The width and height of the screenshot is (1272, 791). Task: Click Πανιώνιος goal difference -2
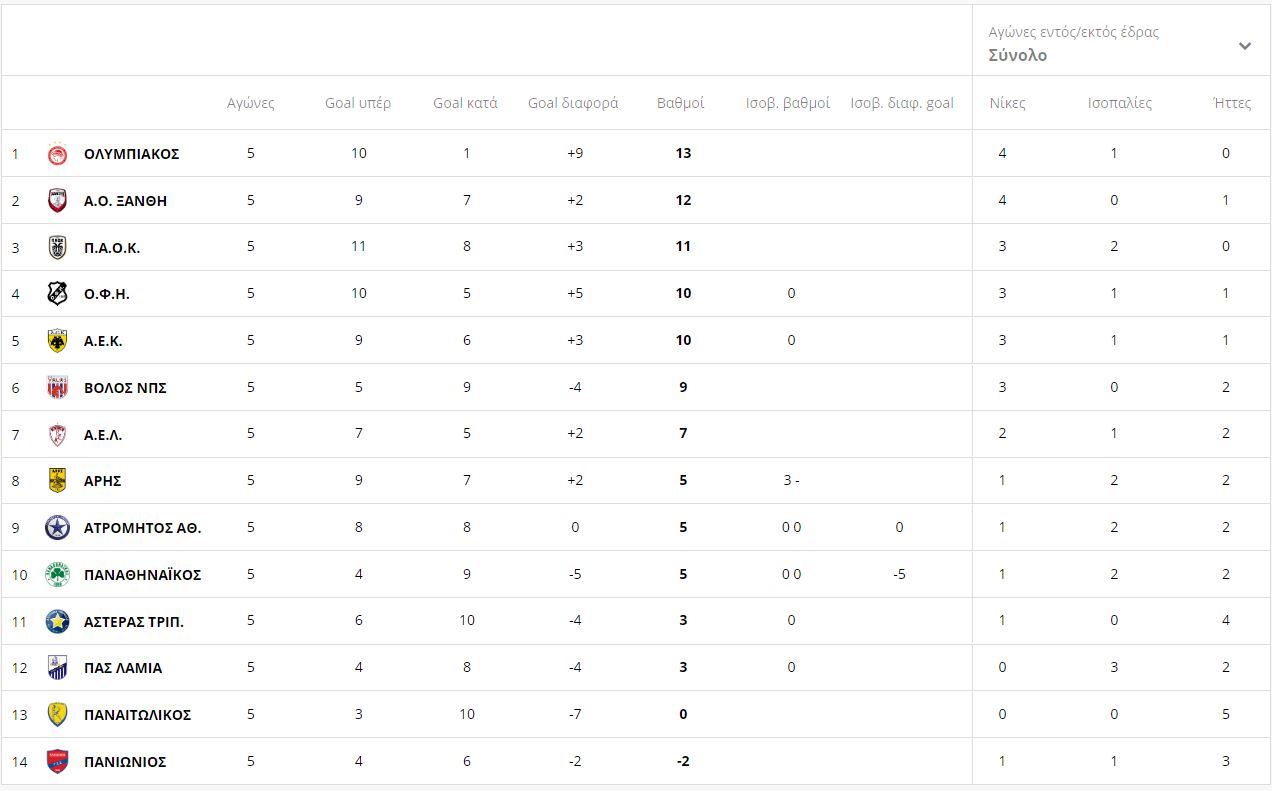[x=574, y=762]
